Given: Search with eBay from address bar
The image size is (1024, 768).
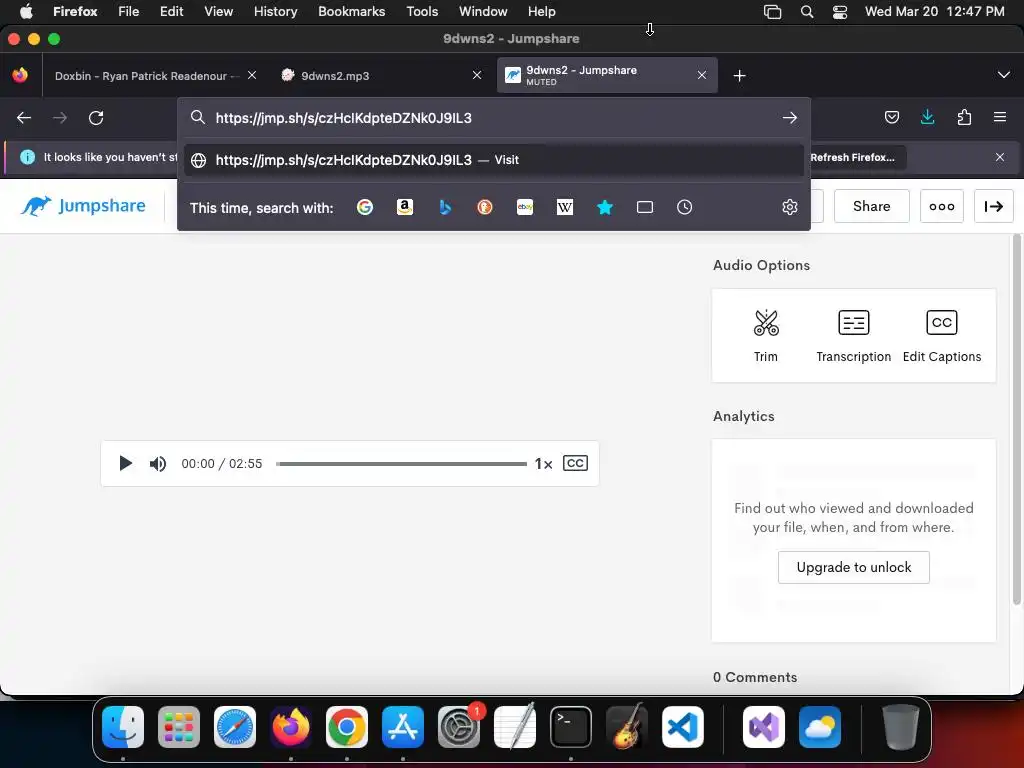Looking at the screenshot, I should (x=525, y=207).
